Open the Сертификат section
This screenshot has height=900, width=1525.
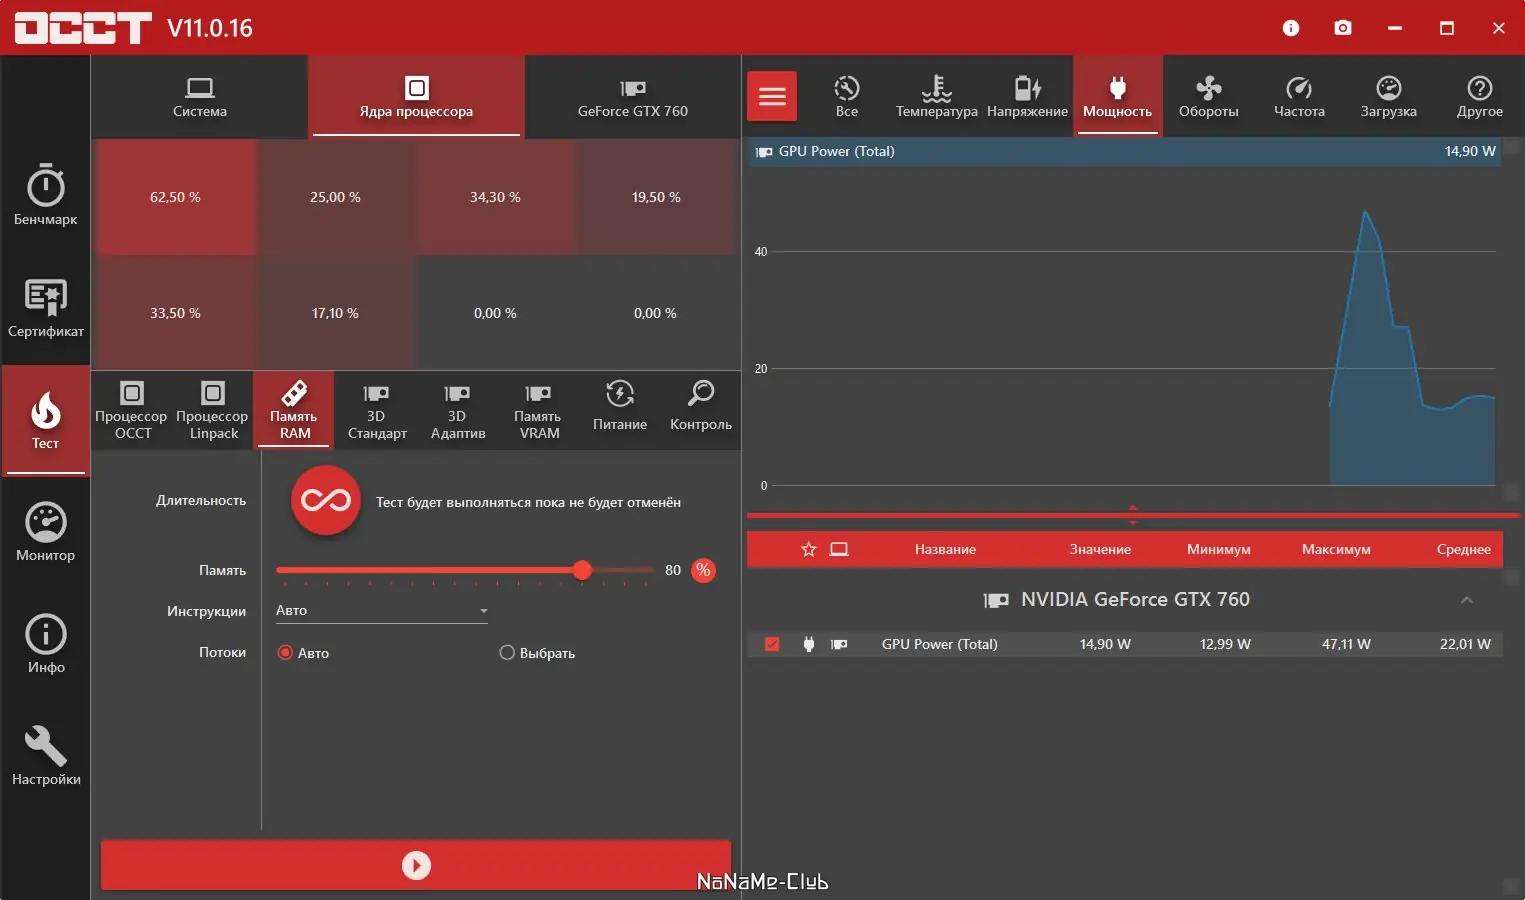coord(46,308)
